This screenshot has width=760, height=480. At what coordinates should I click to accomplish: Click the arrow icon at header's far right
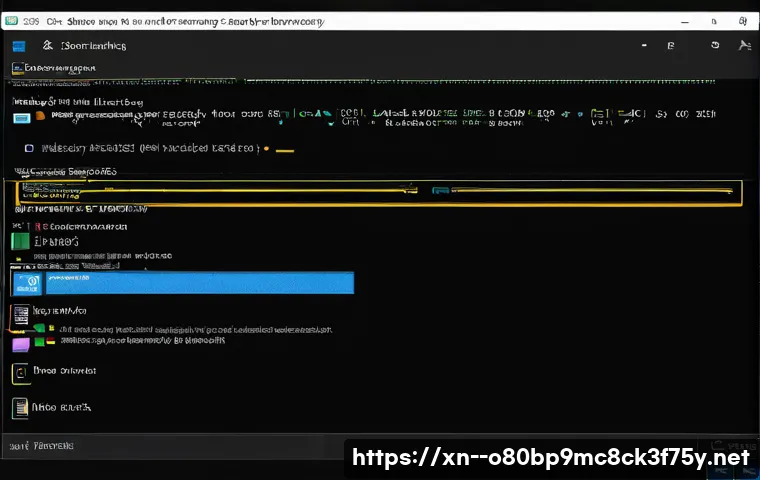click(744, 45)
